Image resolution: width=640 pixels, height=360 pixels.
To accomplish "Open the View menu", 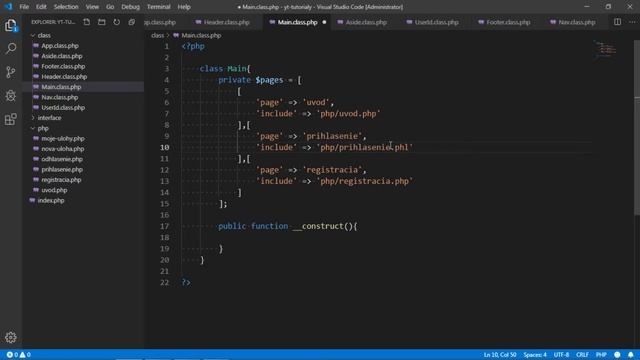I will pyautogui.click(x=92, y=7).
